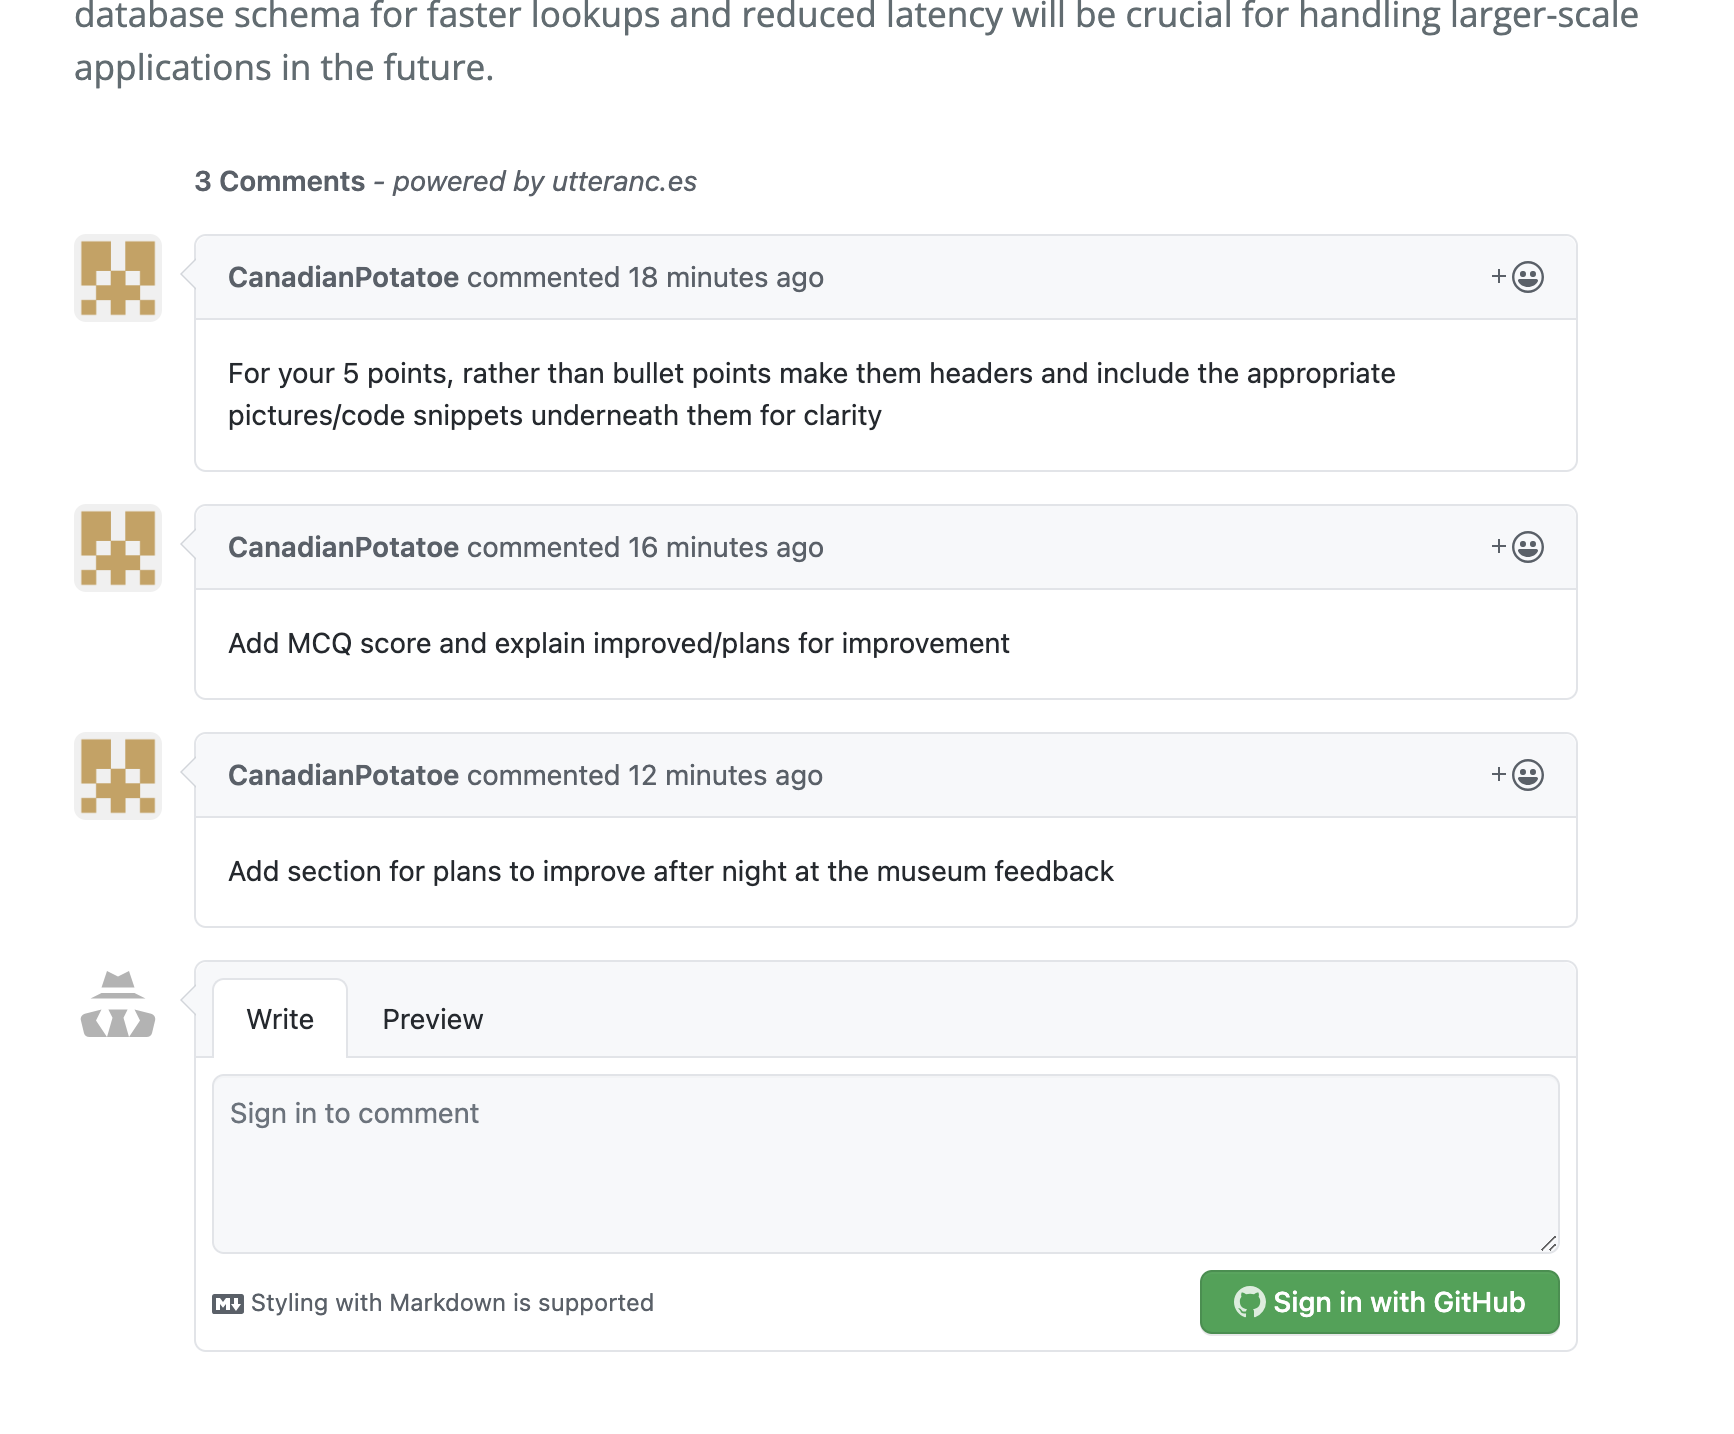Open CanadianPotatoe avatar on third comment
The height and width of the screenshot is (1434, 1734).
tap(118, 776)
